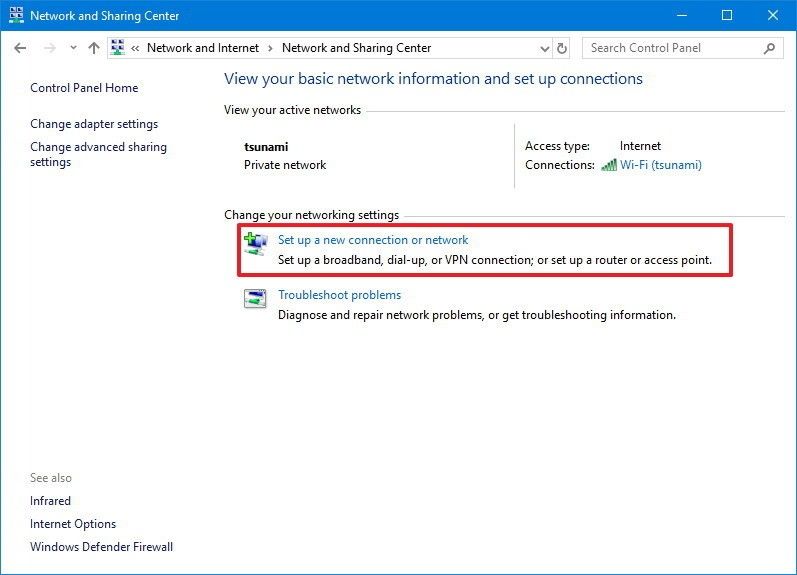Click the back navigation arrow
The height and width of the screenshot is (575, 797).
point(20,48)
